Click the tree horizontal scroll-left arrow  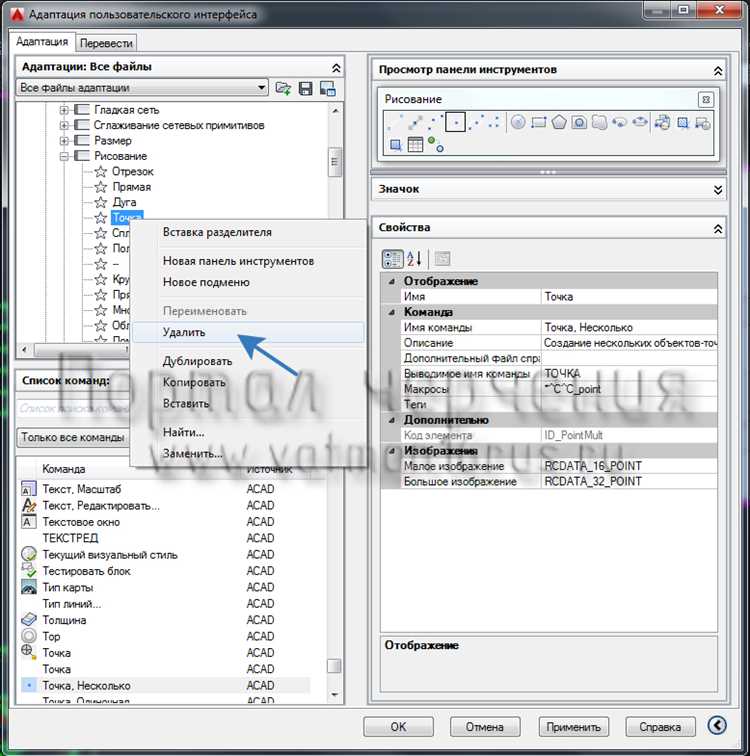click(25, 349)
